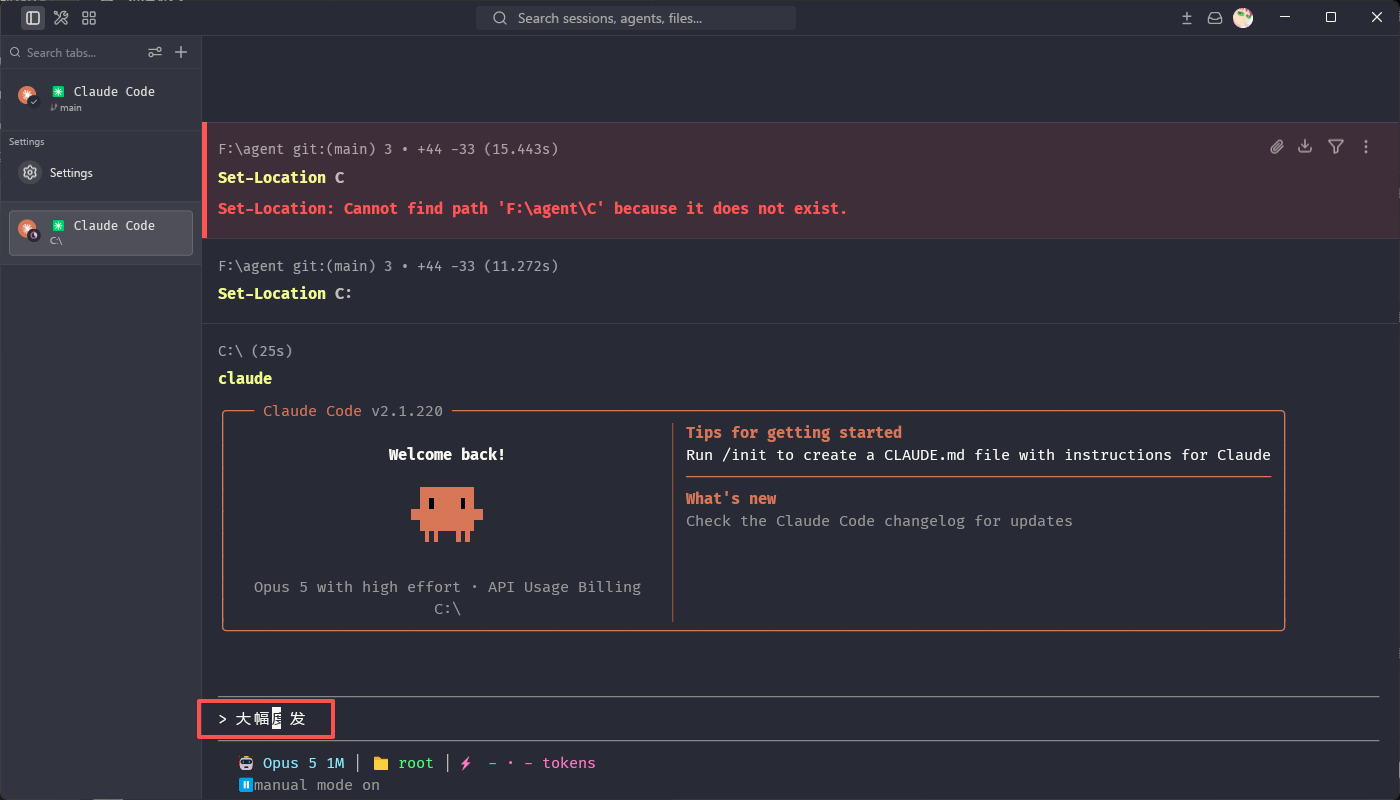The width and height of the screenshot is (1400, 800).
Task: Add a new tab with the plus icon
Action: pyautogui.click(x=181, y=52)
